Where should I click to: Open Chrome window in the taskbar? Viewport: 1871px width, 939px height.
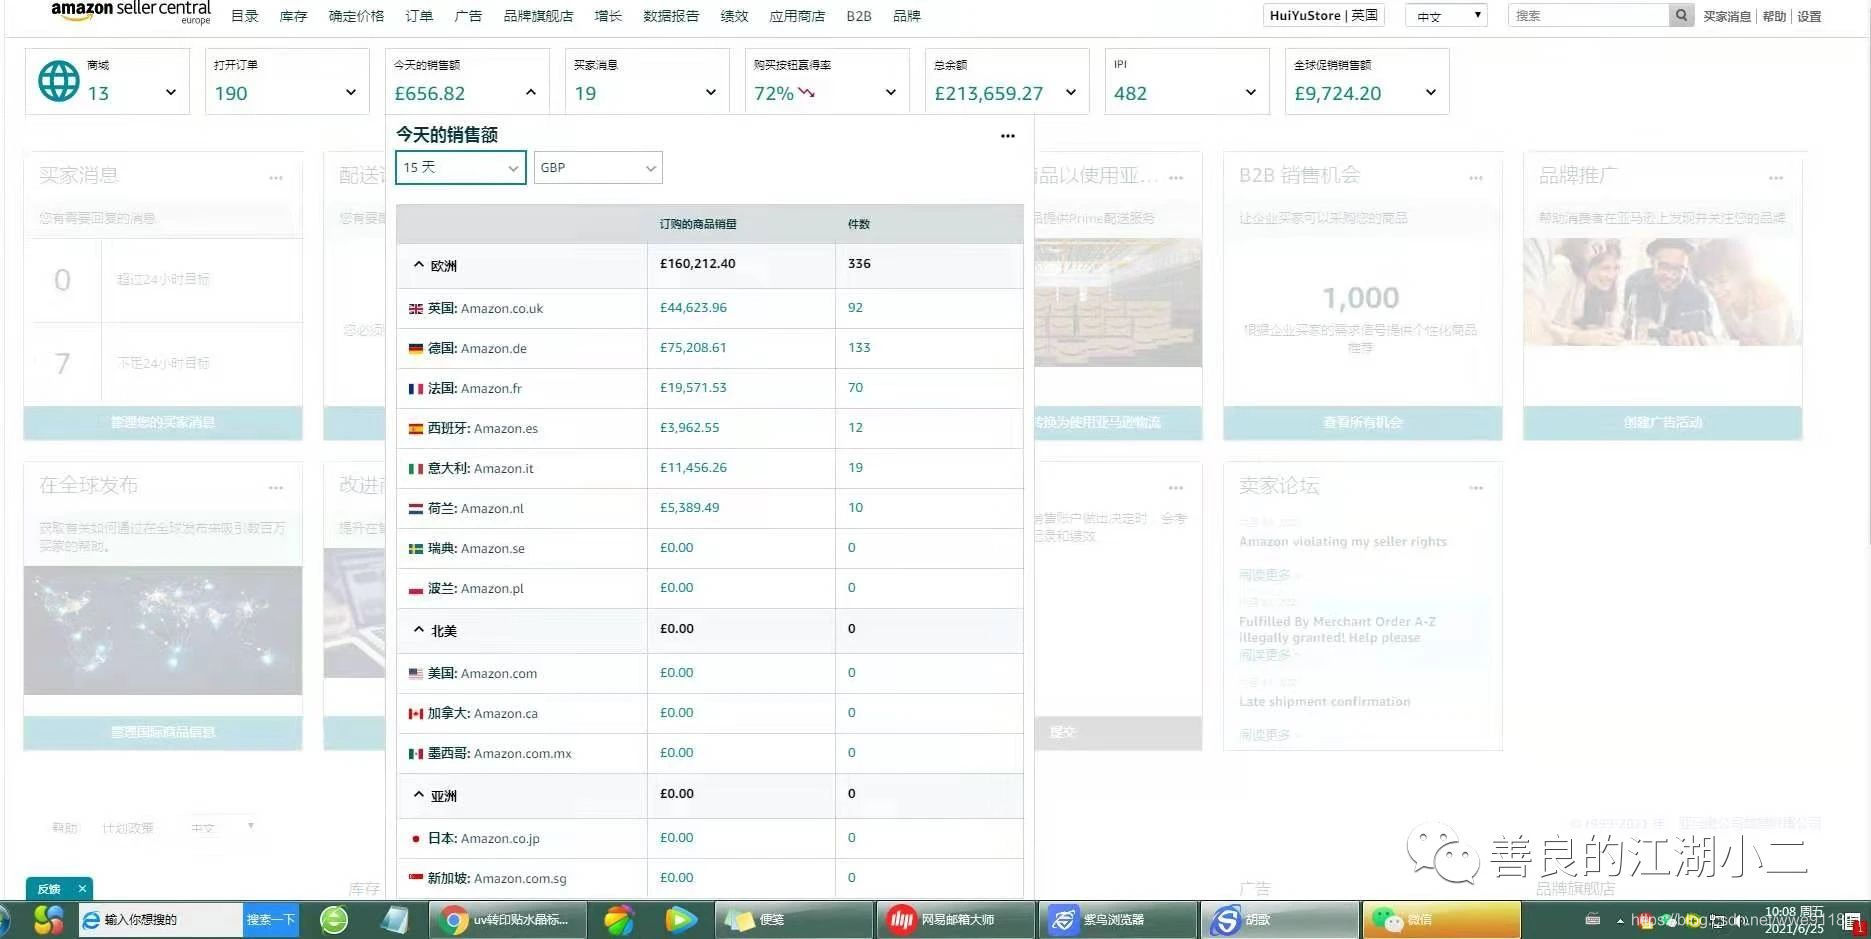[507, 920]
